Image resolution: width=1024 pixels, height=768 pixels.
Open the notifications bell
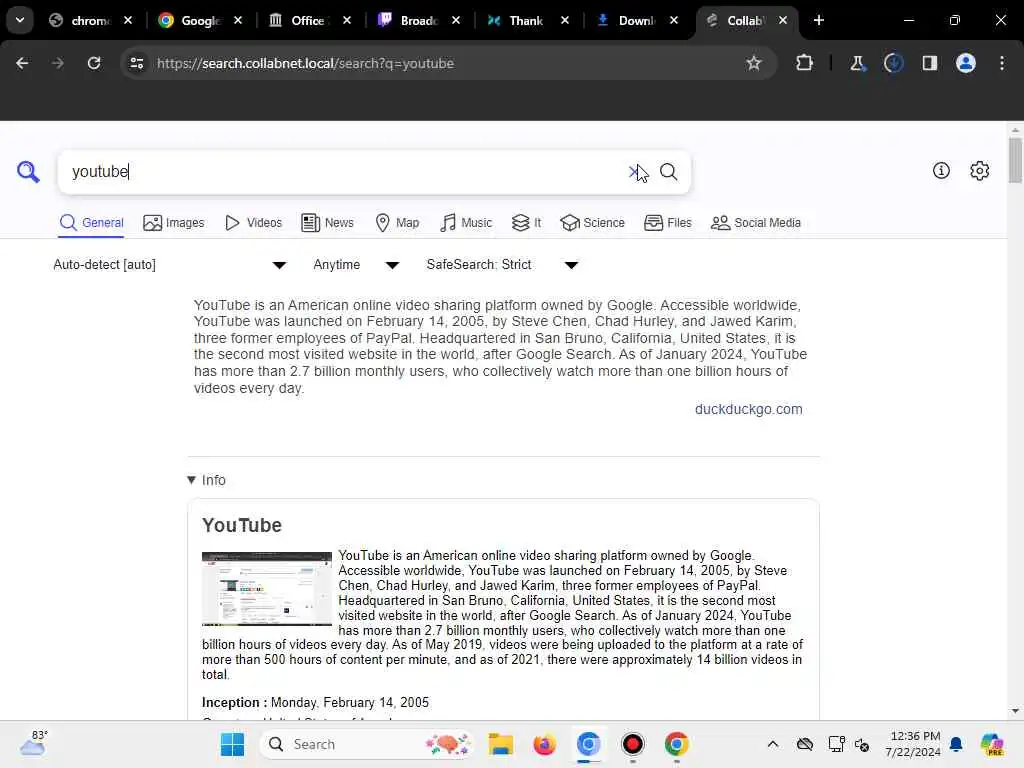956,744
